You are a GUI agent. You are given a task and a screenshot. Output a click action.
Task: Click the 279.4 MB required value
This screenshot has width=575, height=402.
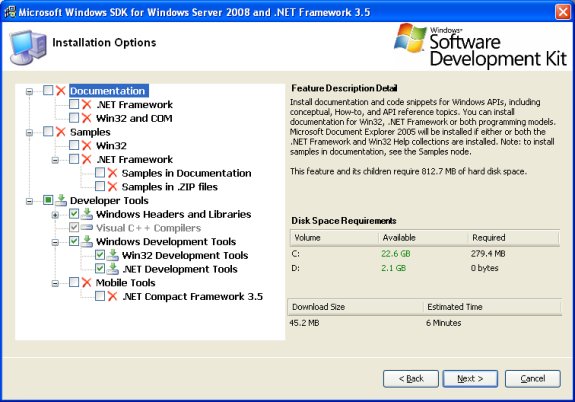tap(488, 253)
